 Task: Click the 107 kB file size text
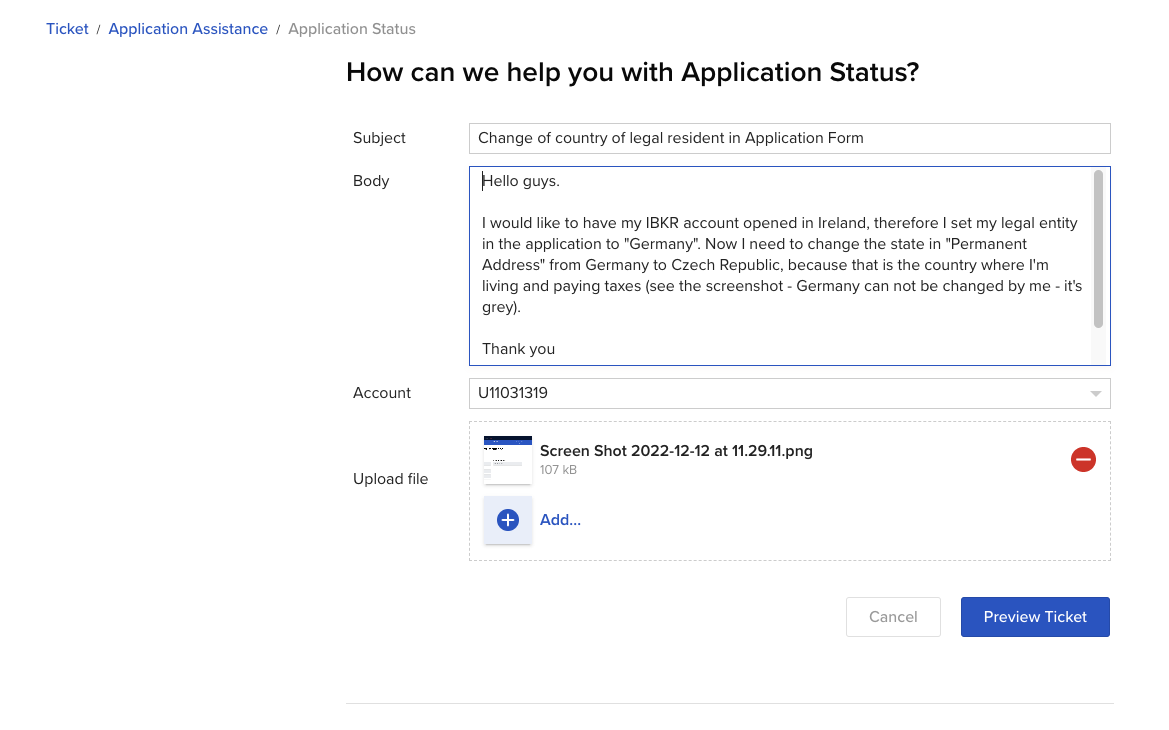tap(558, 470)
